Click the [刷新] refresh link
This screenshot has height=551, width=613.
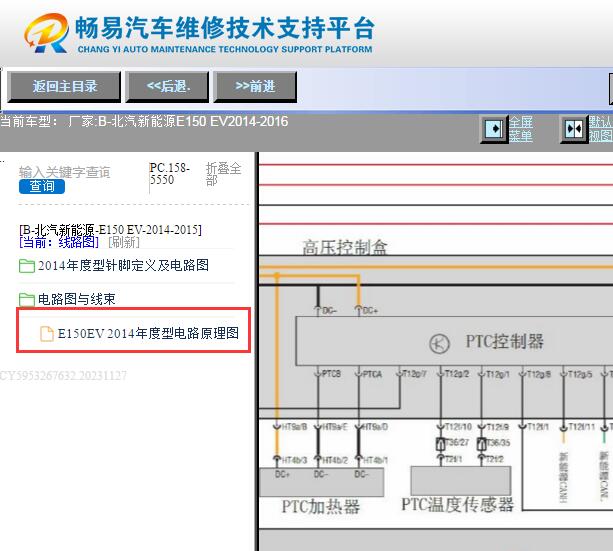click(124, 242)
